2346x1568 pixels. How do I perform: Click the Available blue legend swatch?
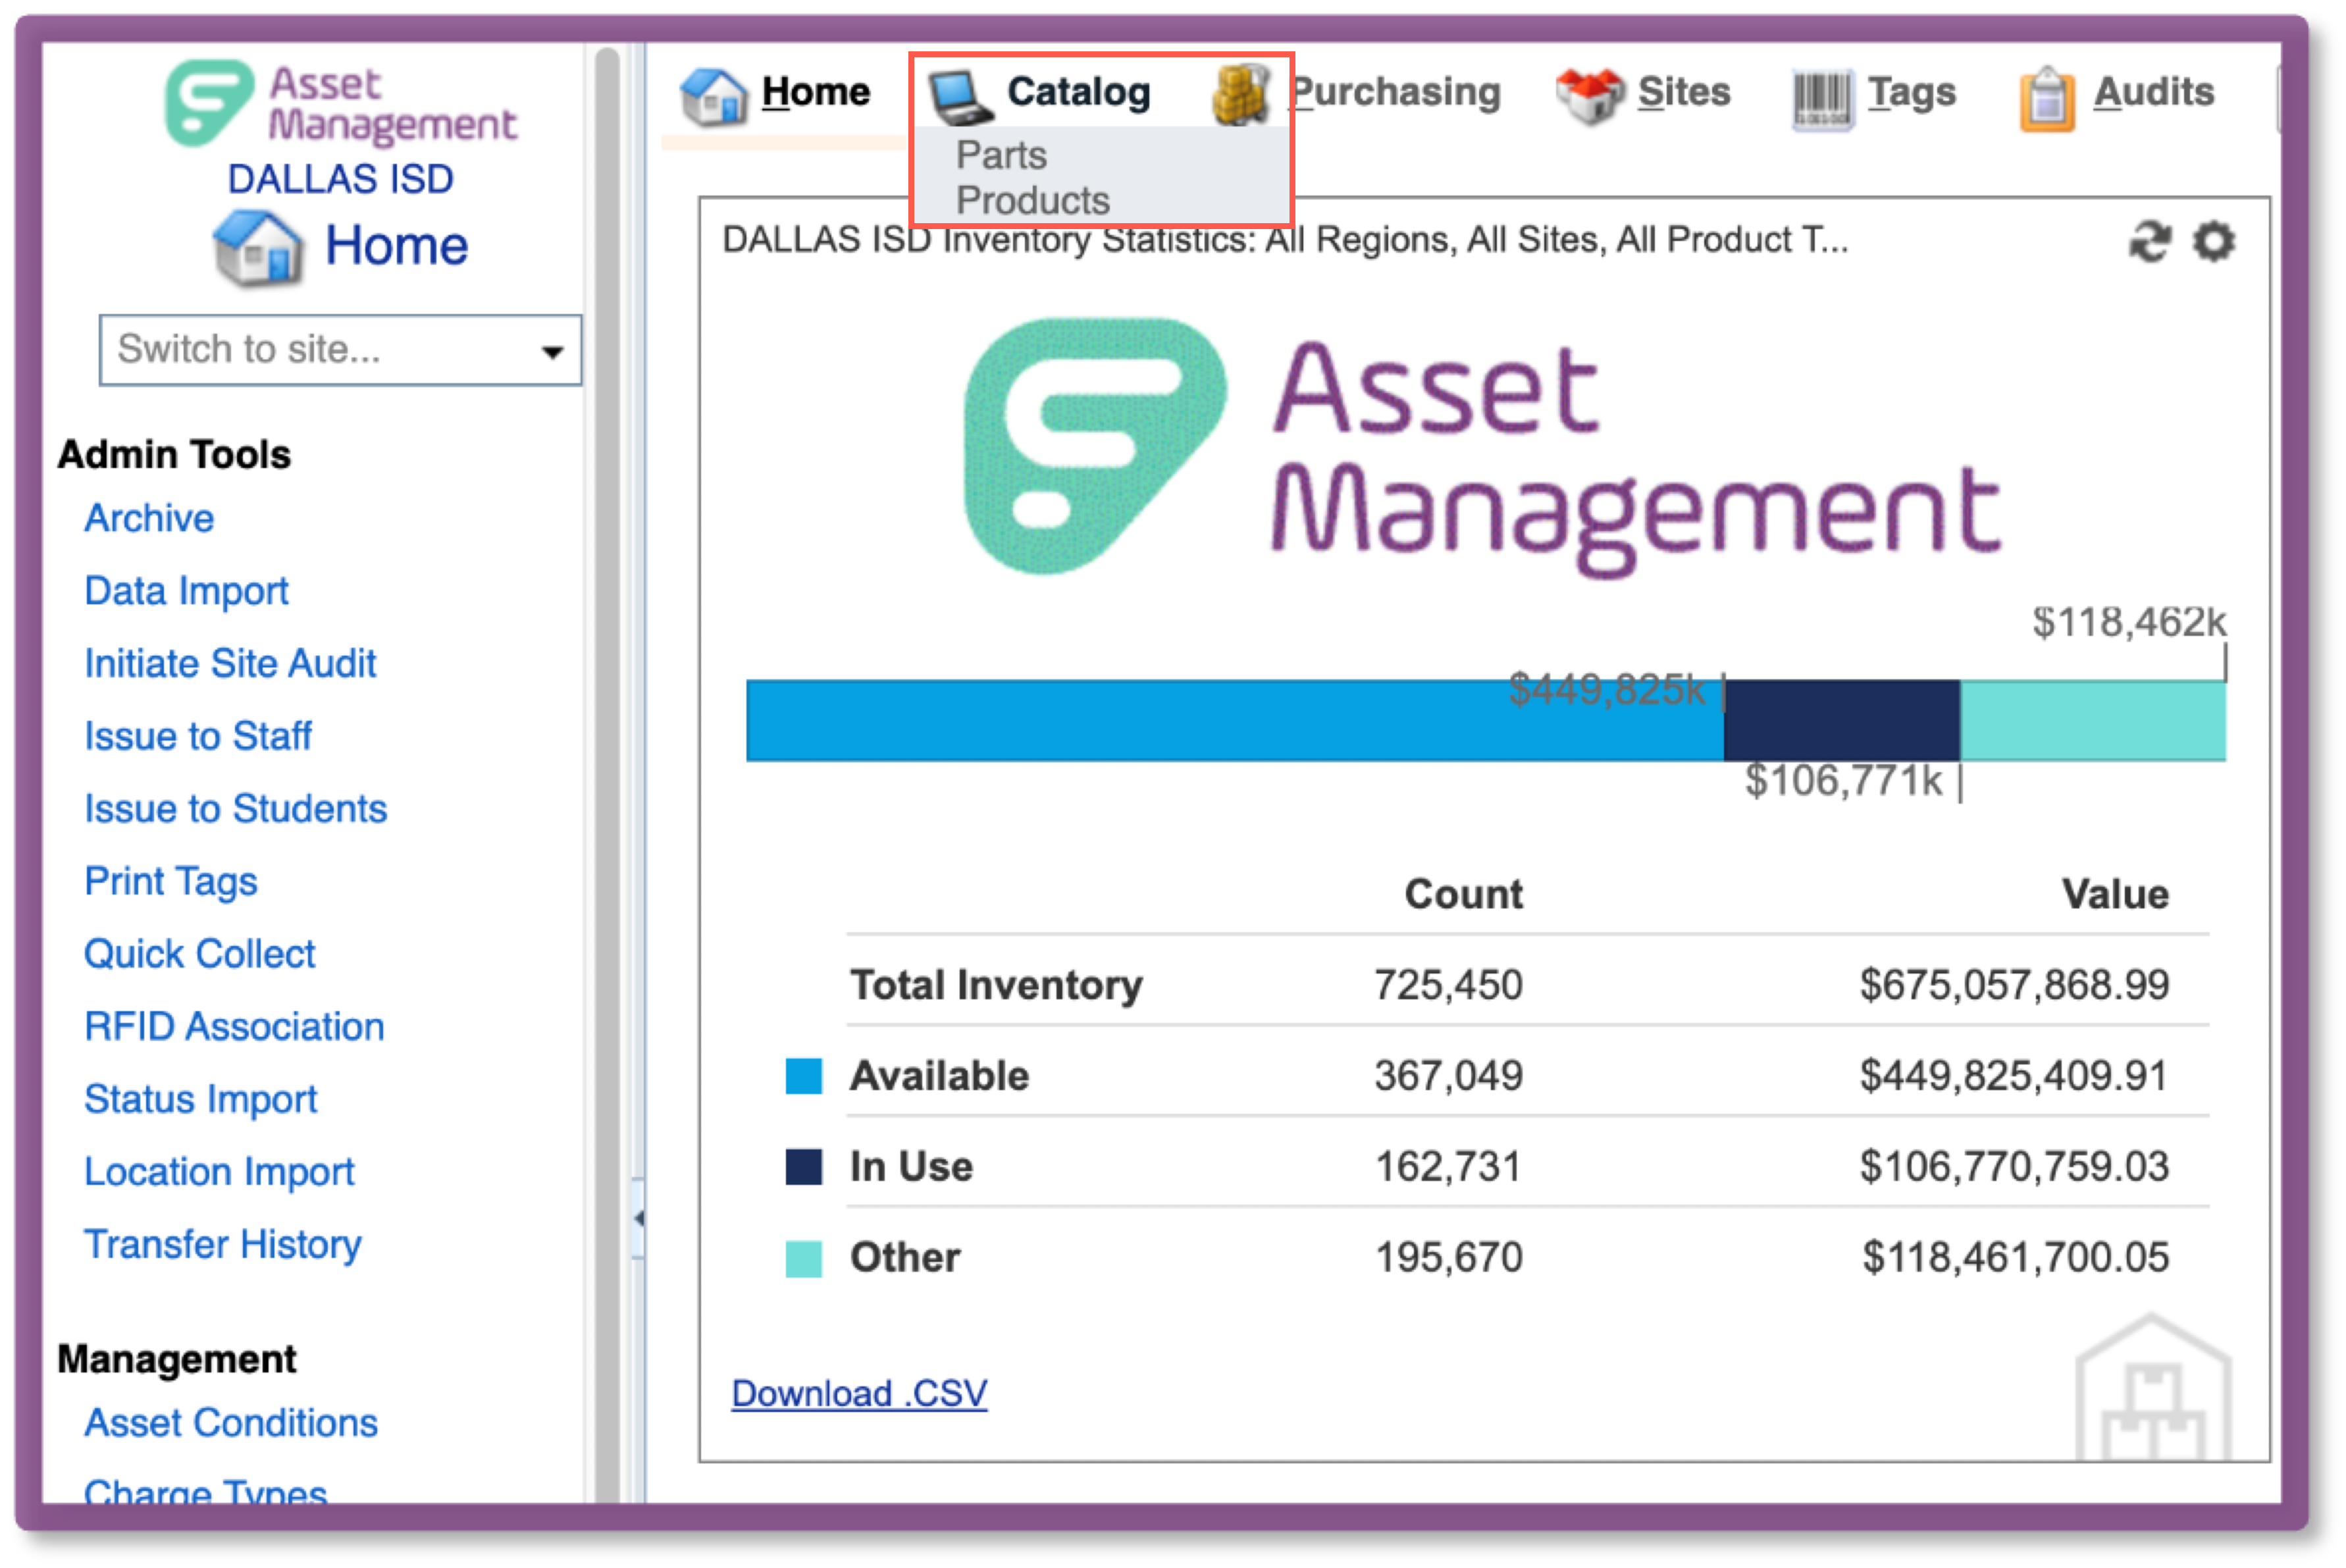click(804, 1077)
